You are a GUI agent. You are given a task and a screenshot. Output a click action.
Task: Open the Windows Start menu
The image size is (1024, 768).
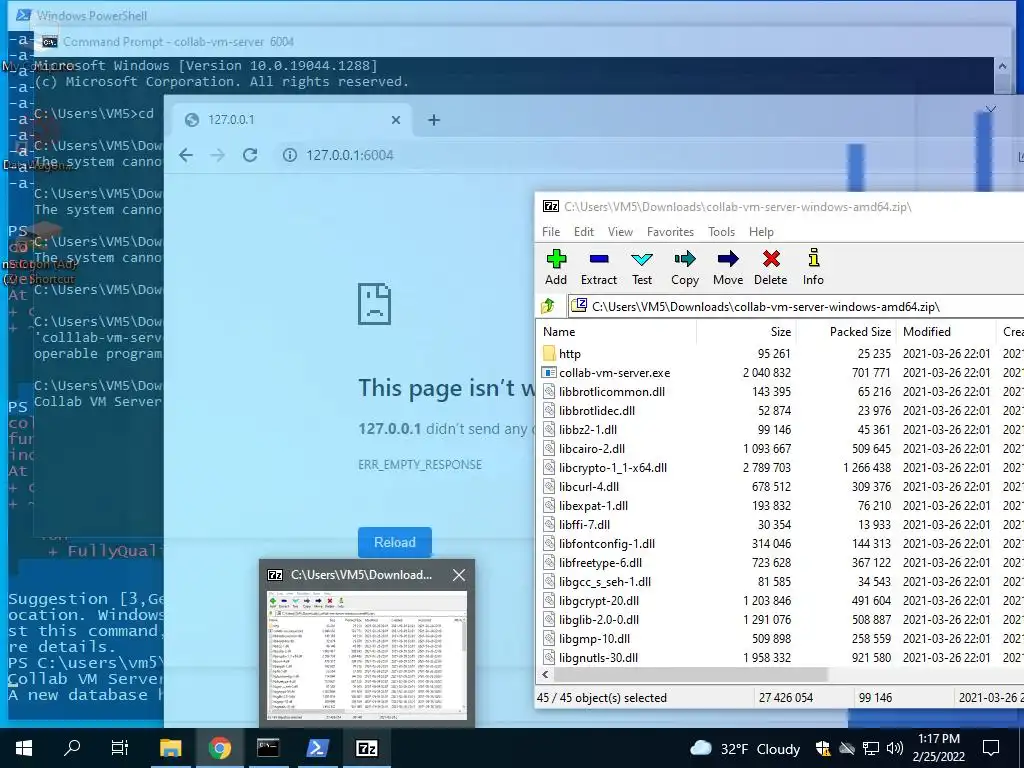(24, 748)
